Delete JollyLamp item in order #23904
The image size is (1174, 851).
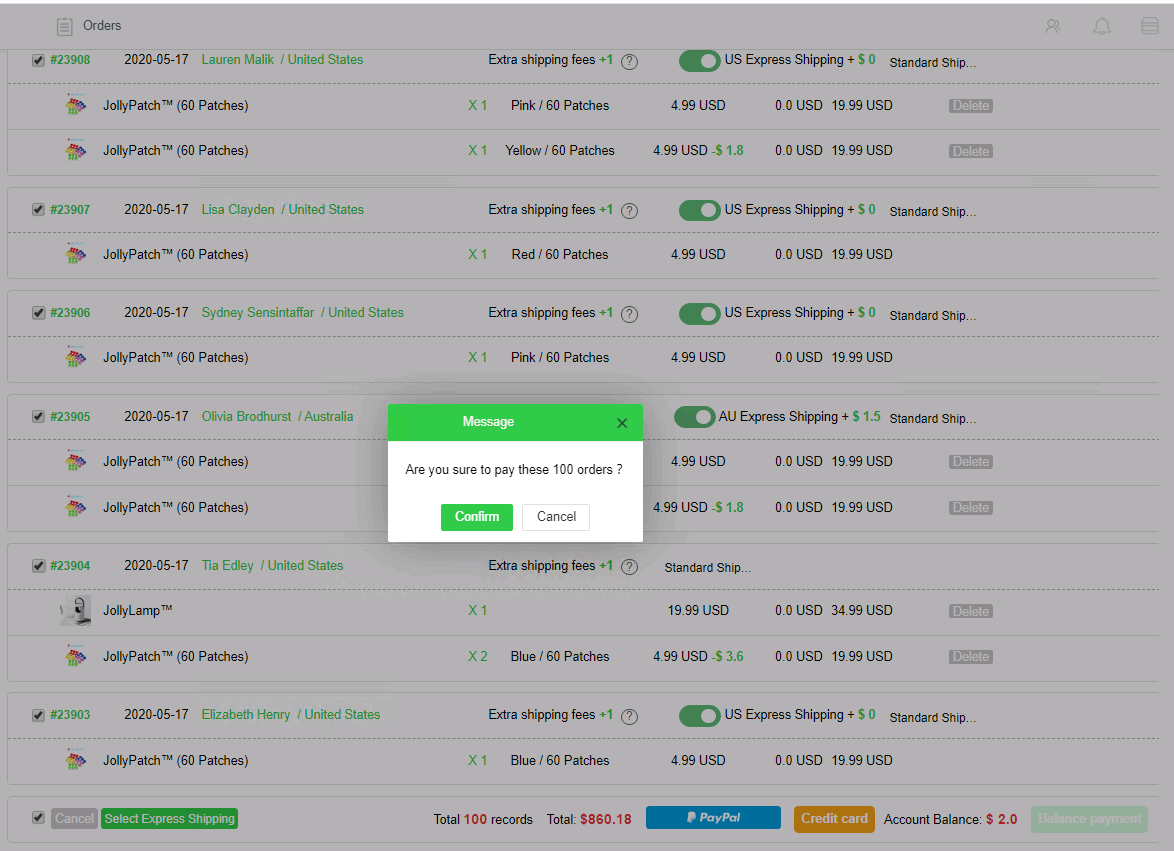click(971, 611)
